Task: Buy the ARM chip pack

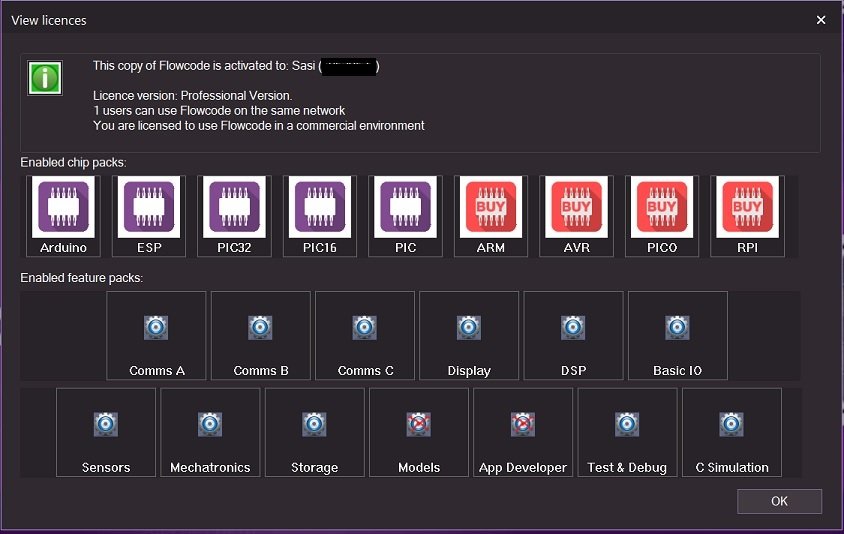Action: coord(491,208)
